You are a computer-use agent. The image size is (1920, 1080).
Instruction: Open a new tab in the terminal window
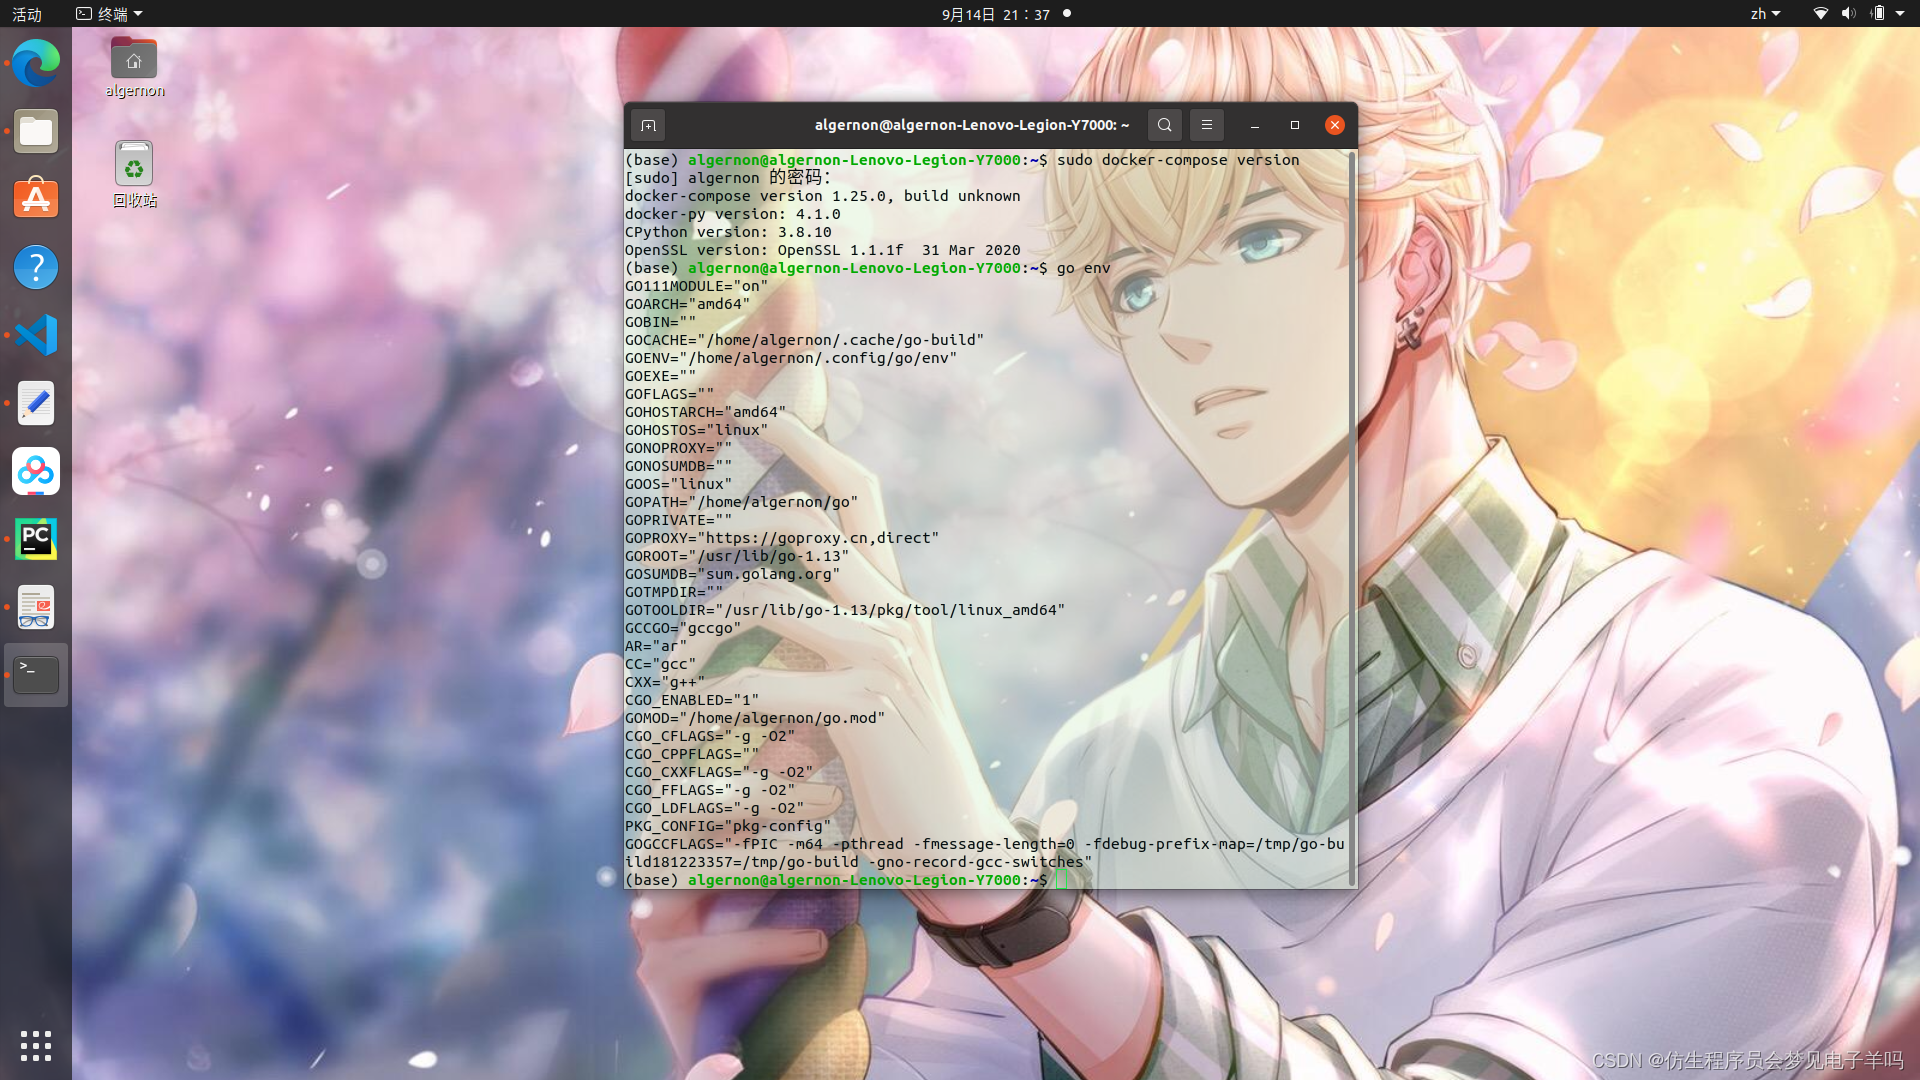tap(648, 125)
